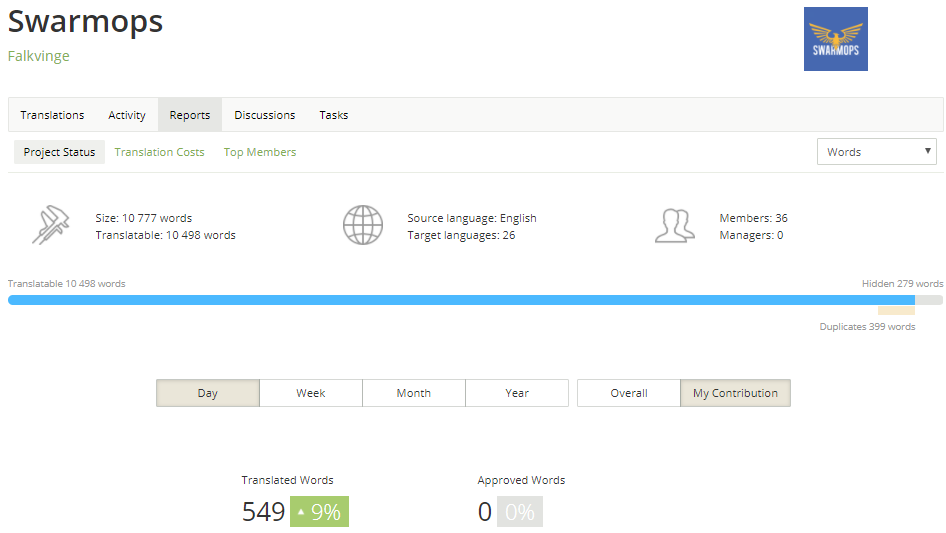
Task: Show Overall statistics
Action: coord(629,393)
